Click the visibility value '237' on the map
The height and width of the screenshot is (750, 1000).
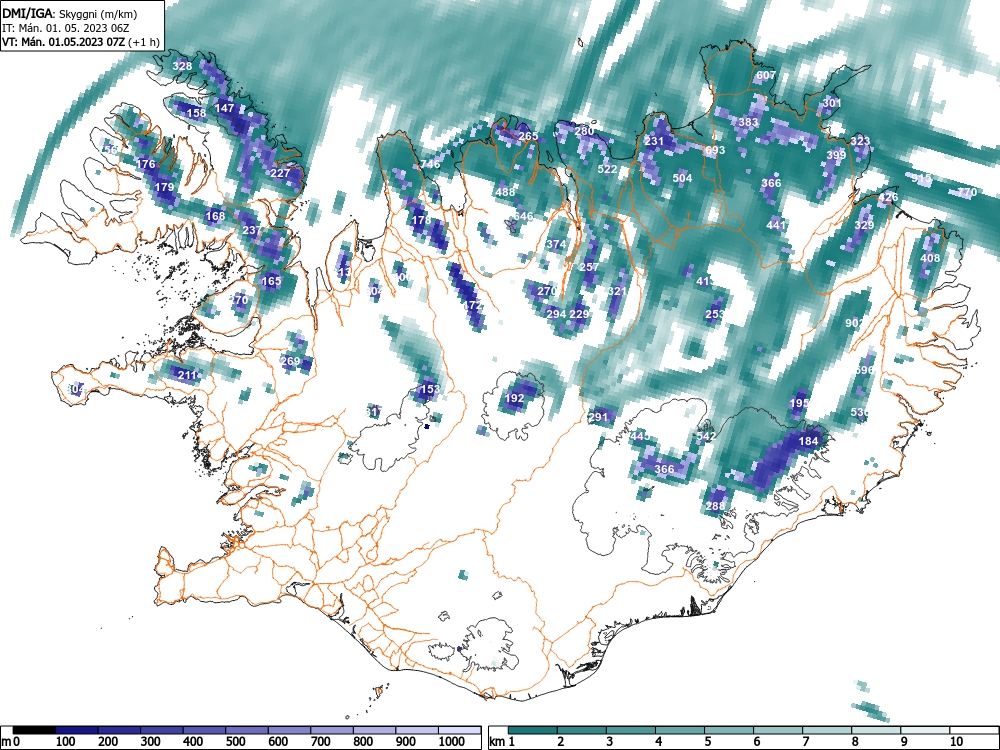tap(252, 230)
